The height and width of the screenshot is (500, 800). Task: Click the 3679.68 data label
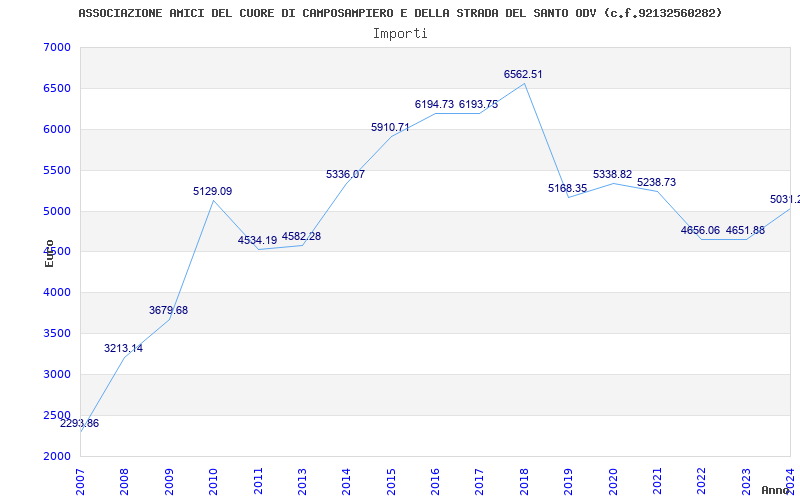(168, 310)
